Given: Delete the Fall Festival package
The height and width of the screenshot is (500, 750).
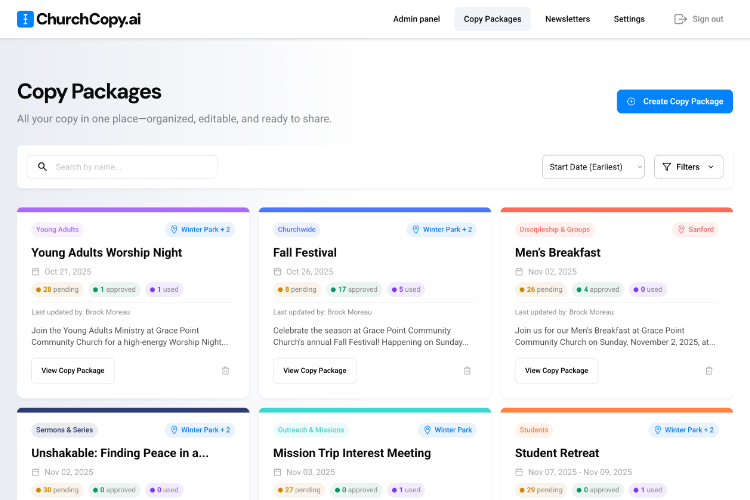Looking at the screenshot, I should [x=467, y=370].
